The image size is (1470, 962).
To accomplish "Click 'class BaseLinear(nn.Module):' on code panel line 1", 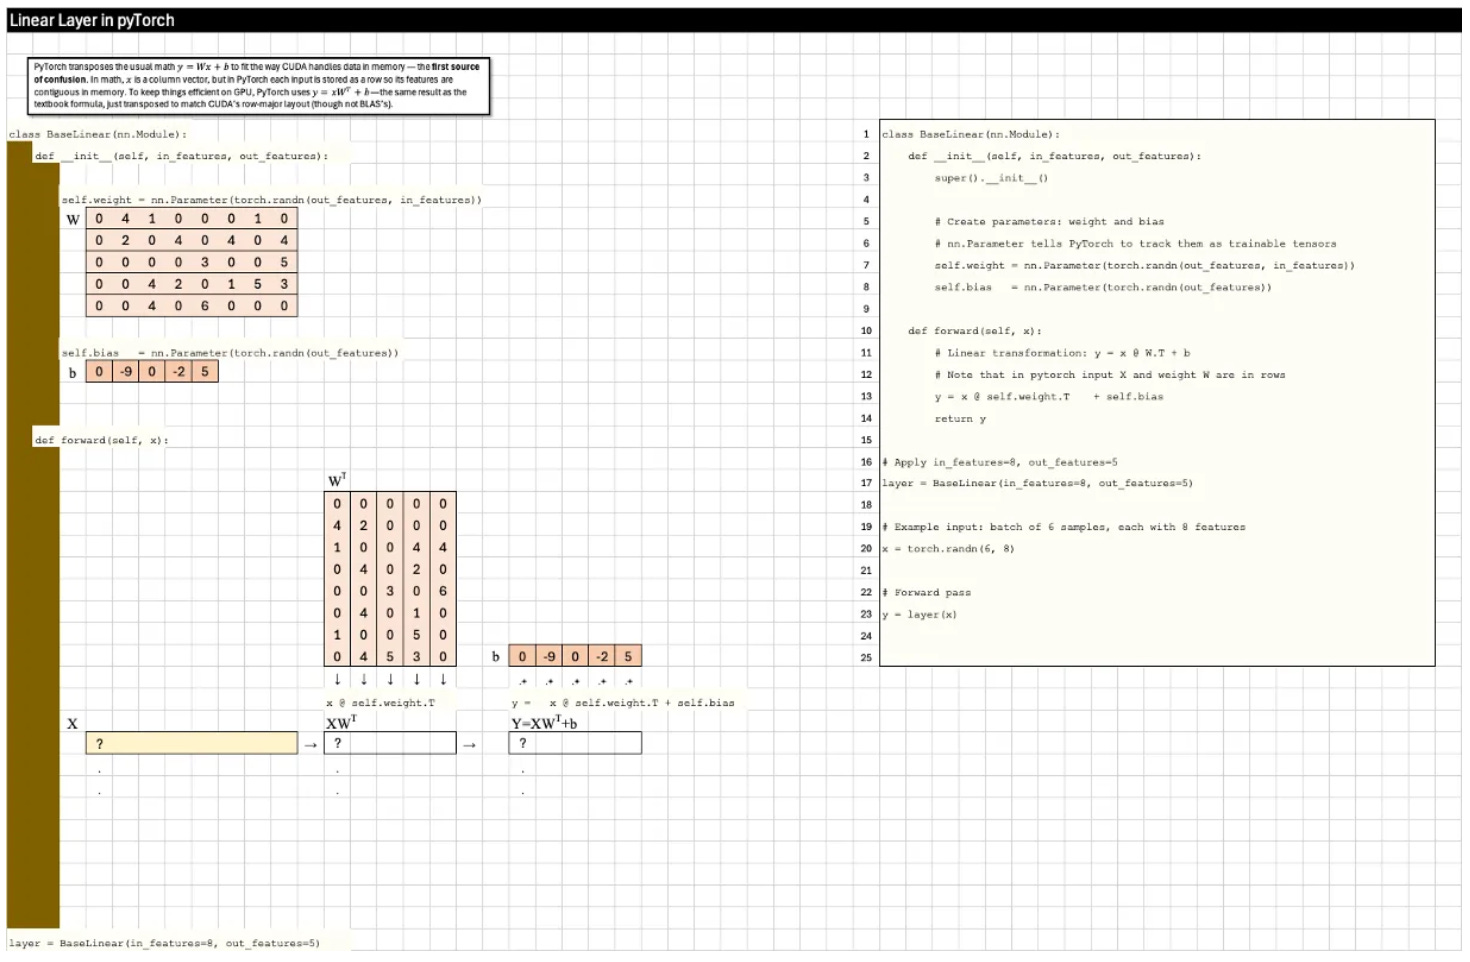I will [970, 134].
